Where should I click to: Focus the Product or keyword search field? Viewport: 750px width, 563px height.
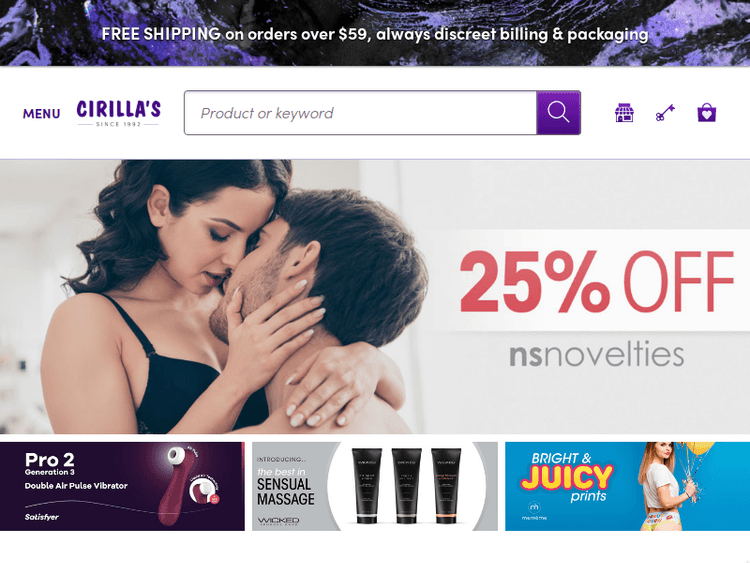coord(360,112)
